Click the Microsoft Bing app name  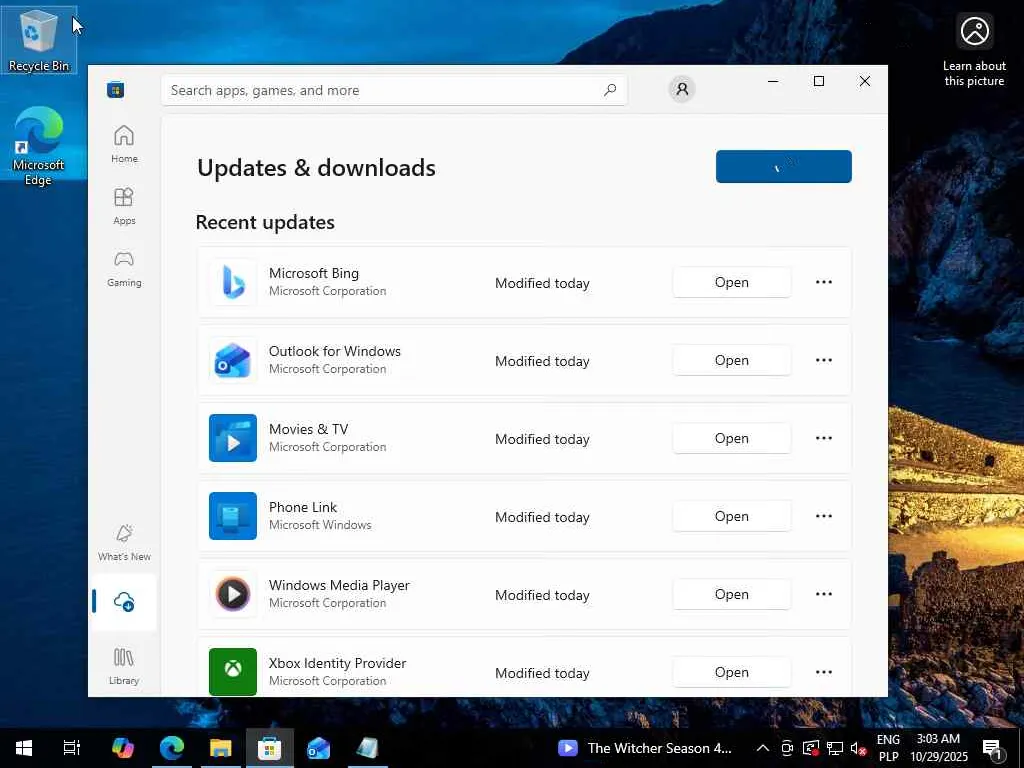tap(313, 273)
